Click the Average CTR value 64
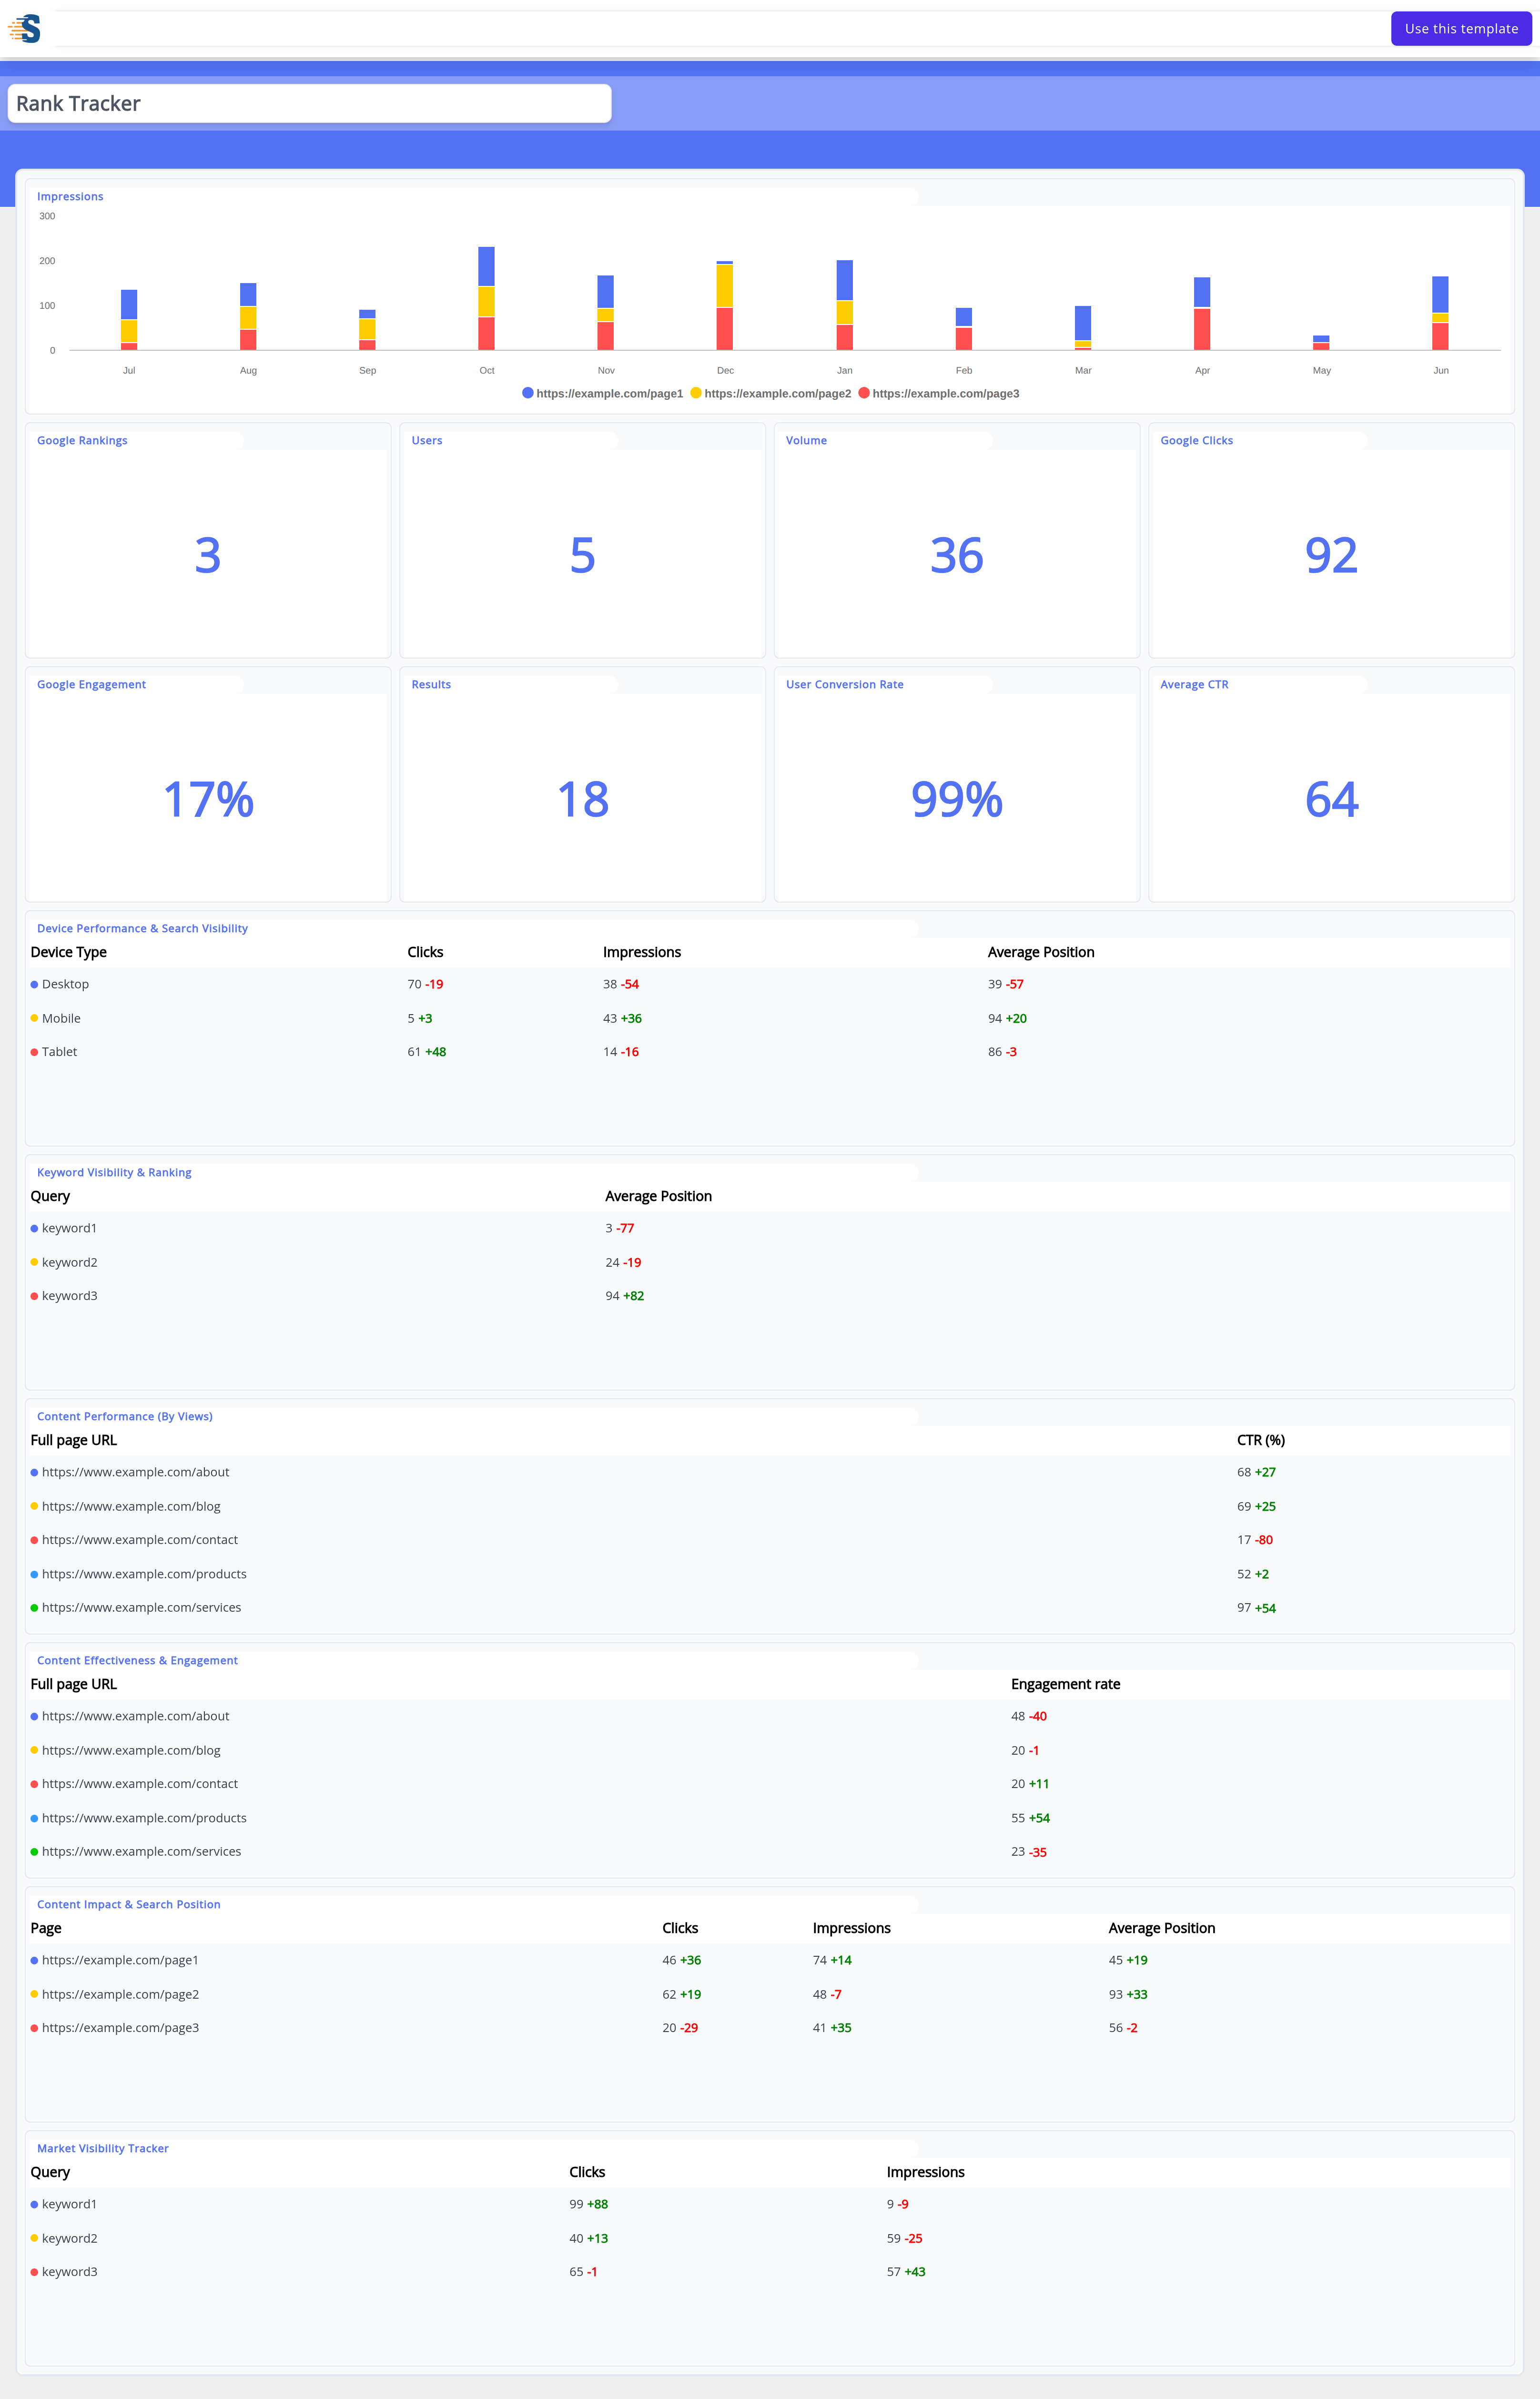1540x2399 pixels. coord(1331,800)
